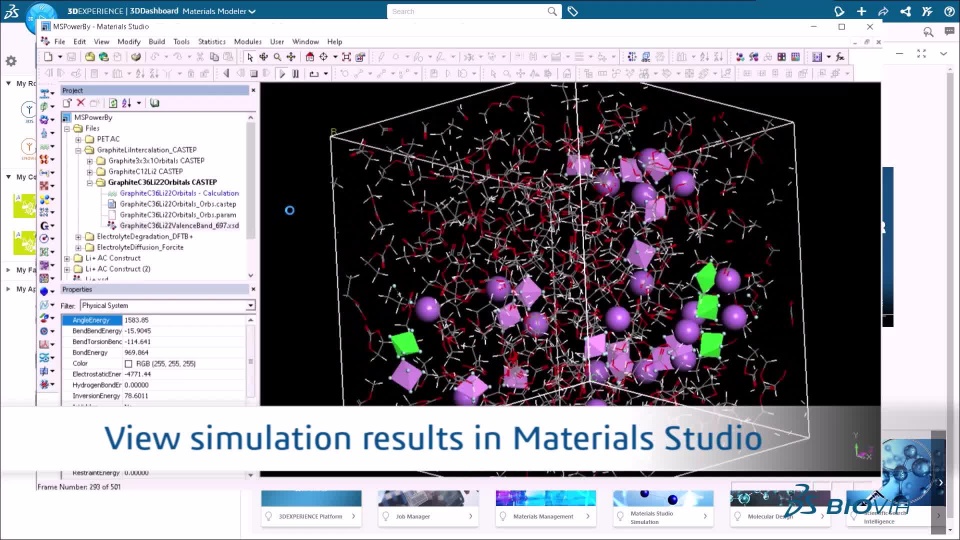This screenshot has width=960, height=540.
Task: Click the animation Stop square button
Action: 253,73
